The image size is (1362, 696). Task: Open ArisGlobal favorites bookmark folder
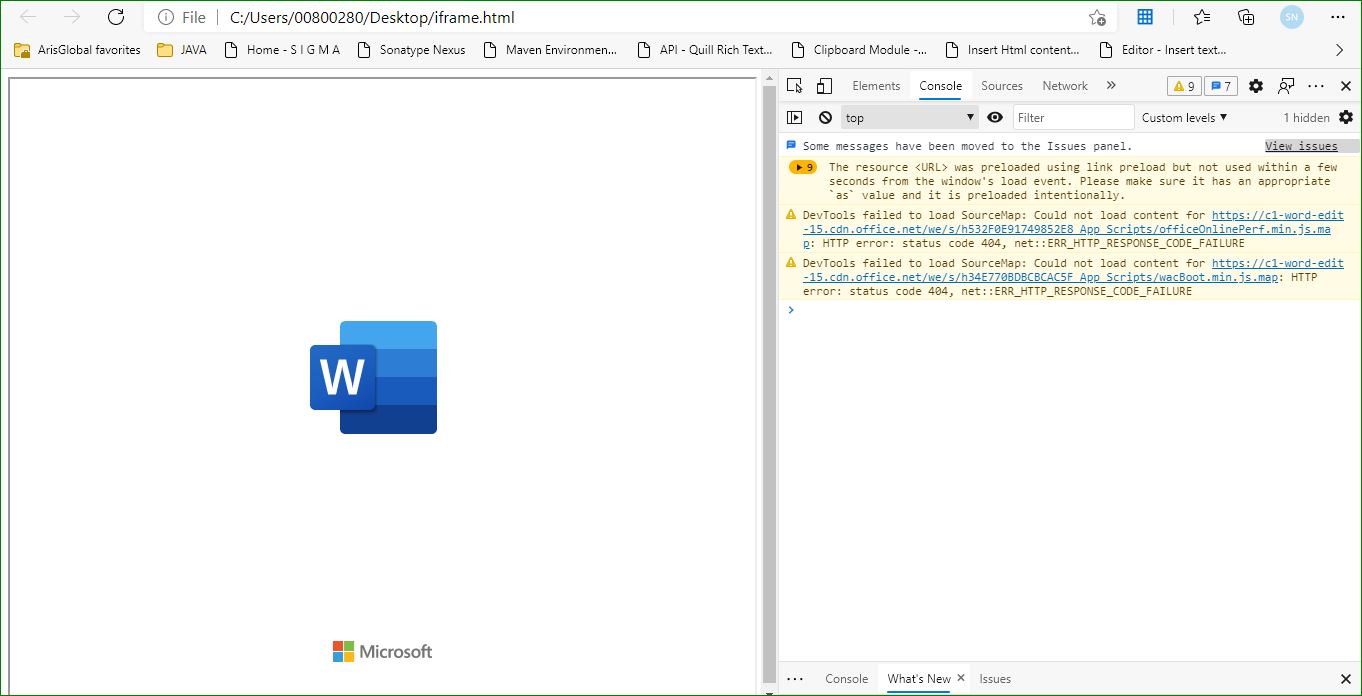coord(77,49)
